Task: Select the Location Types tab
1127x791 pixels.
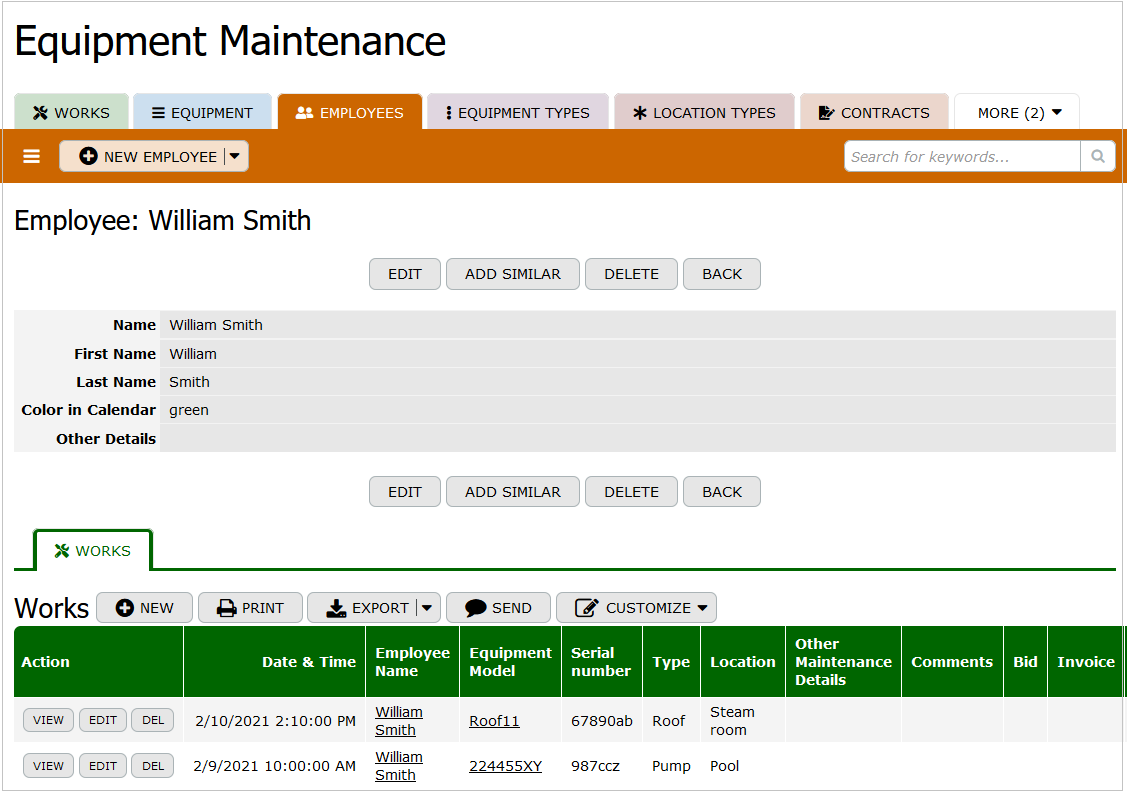Action: pos(704,113)
